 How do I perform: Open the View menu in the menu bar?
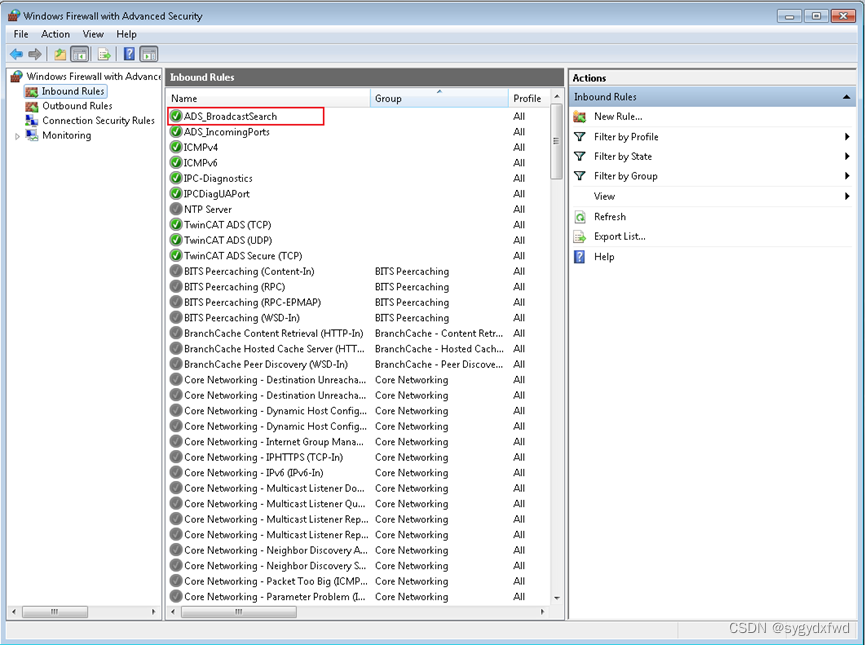pyautogui.click(x=93, y=34)
